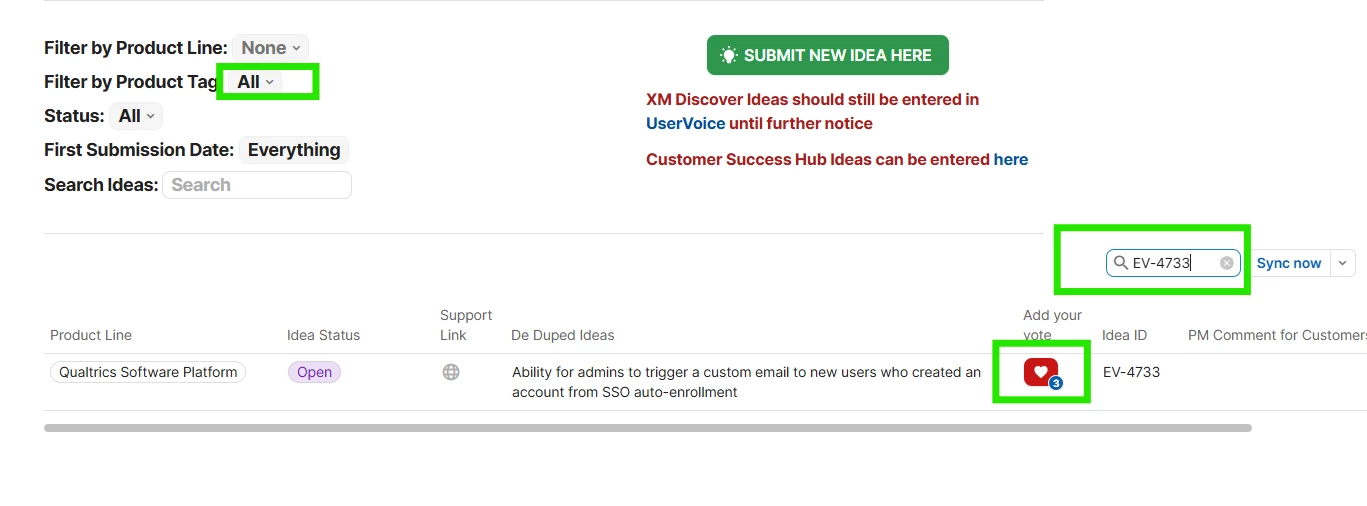Screen dimensions: 1367x506
Task: Click the Support Link column header
Action: click(x=466, y=325)
